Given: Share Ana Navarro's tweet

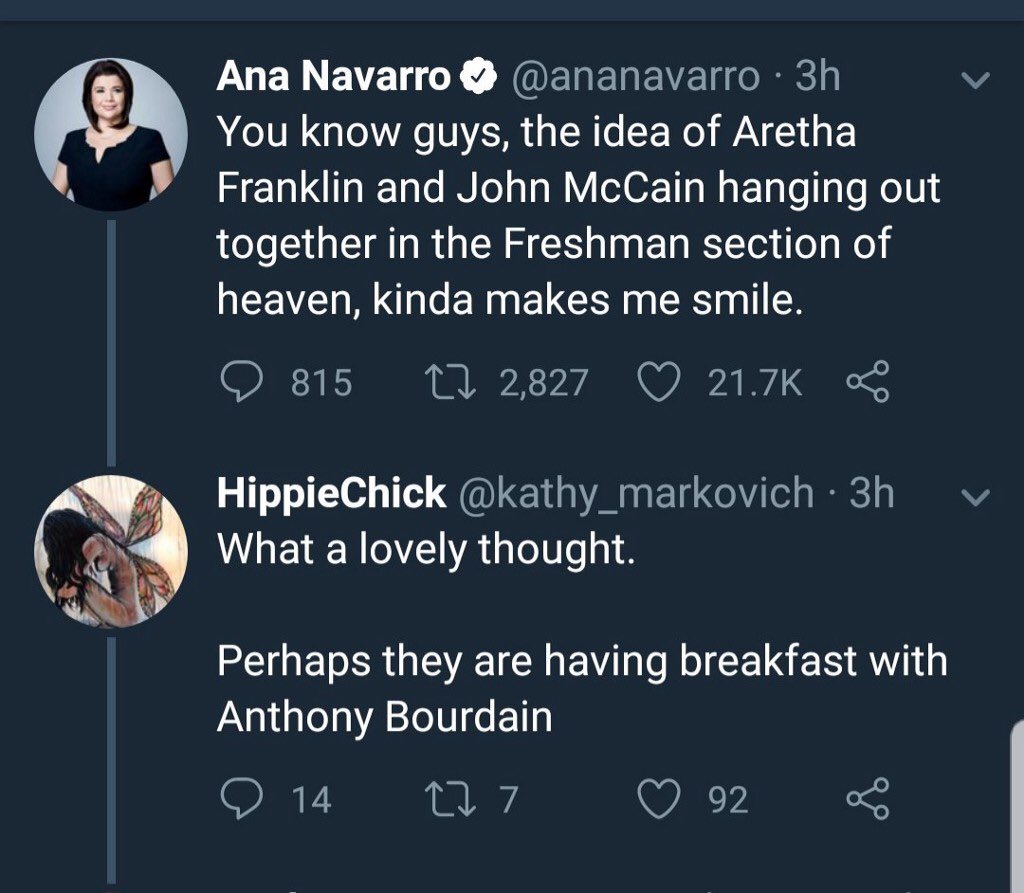Looking at the screenshot, I should [865, 382].
